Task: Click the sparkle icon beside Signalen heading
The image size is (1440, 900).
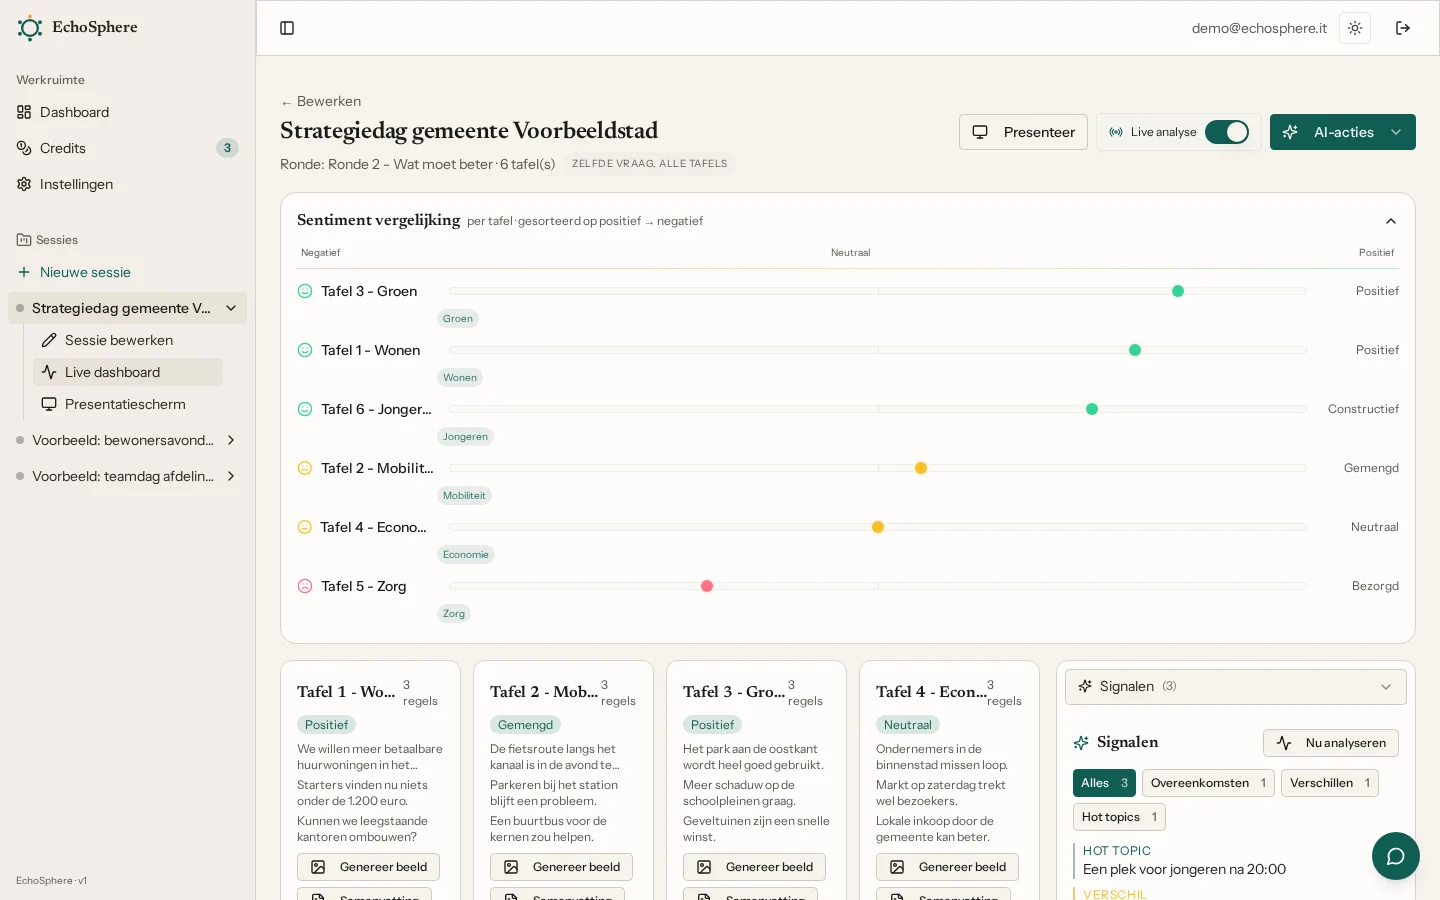Action: (x=1081, y=743)
